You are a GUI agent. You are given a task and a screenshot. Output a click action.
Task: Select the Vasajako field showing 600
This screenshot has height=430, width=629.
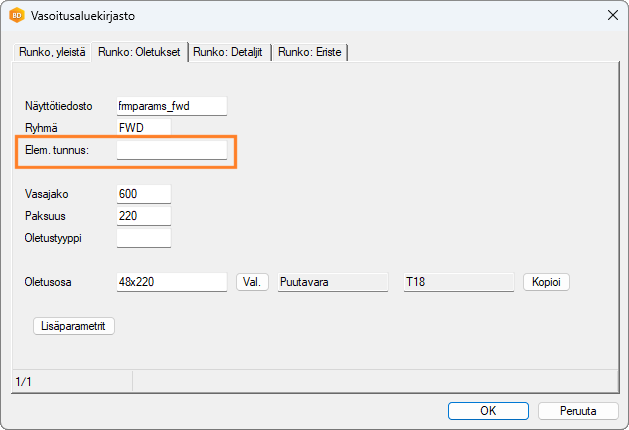pyautogui.click(x=144, y=194)
